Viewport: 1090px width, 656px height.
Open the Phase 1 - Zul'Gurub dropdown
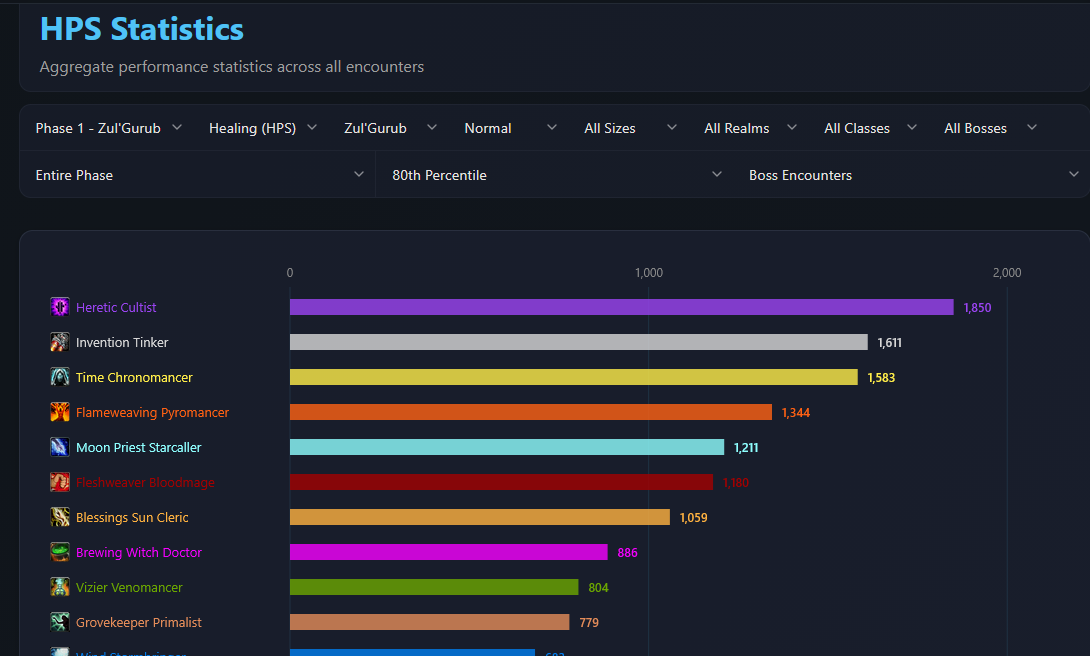[x=108, y=128]
